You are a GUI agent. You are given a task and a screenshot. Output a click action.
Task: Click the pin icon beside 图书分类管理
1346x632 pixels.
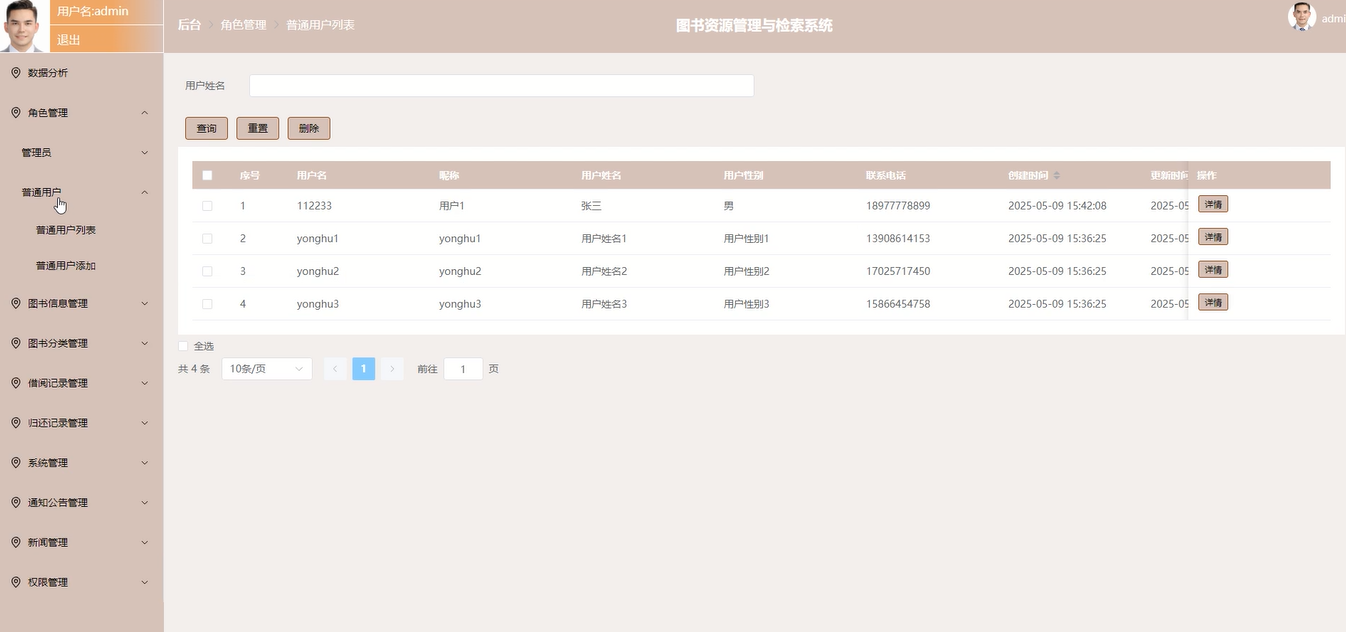[x=16, y=343]
